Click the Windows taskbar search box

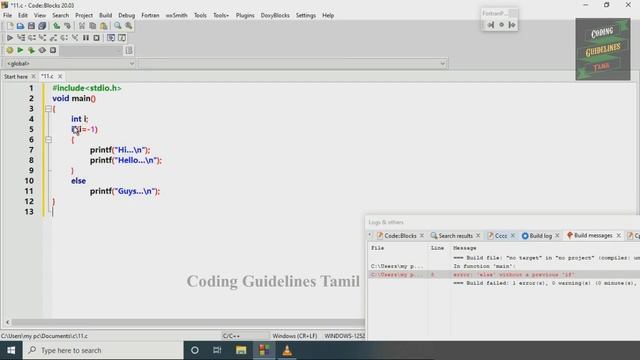tap(103, 350)
